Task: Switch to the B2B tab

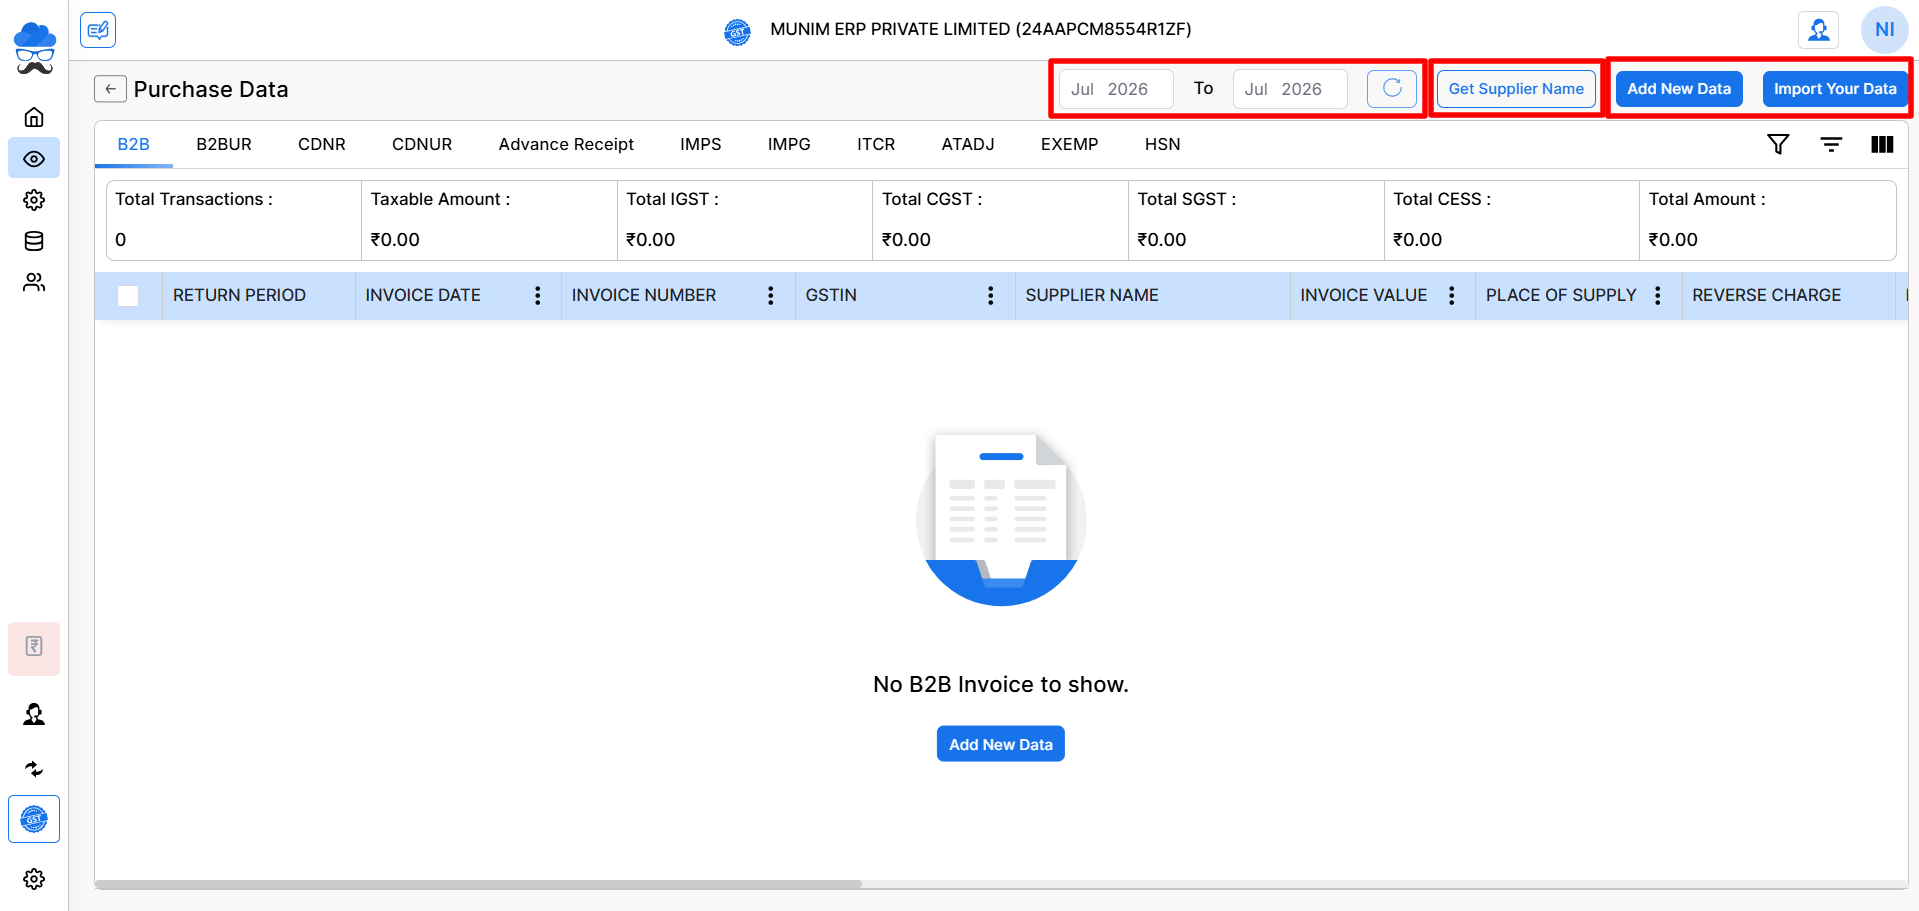Action: tap(134, 144)
